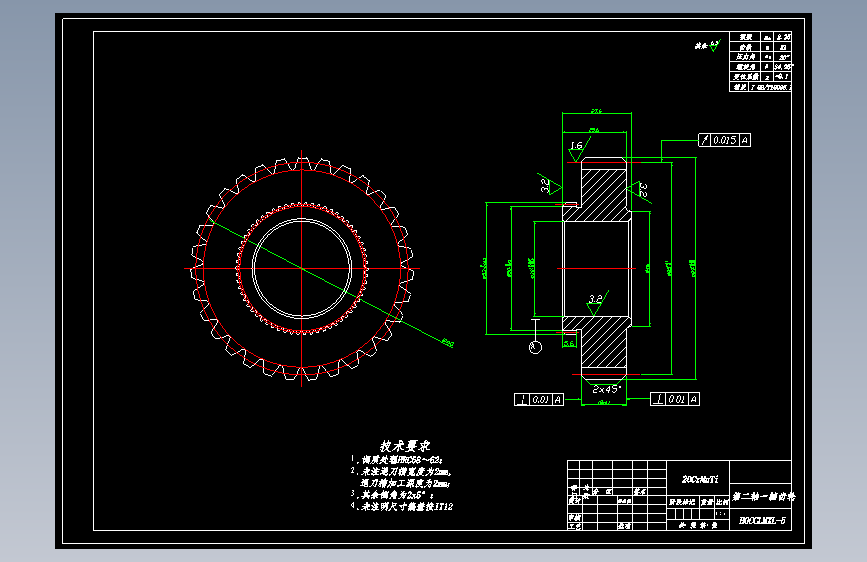This screenshot has height=562, width=867.
Task: Select the 20CrMnTi material cell
Action: click(x=700, y=480)
